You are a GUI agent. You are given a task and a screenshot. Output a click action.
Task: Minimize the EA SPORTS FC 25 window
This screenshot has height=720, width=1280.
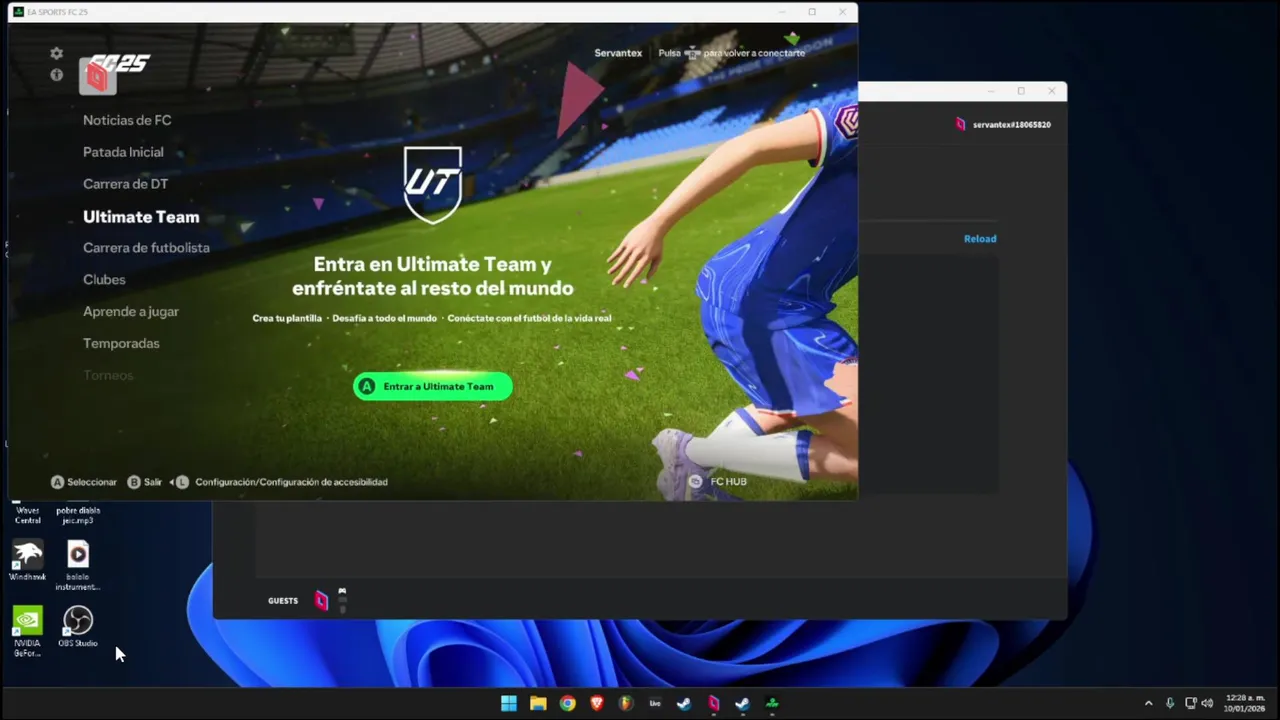pyautogui.click(x=783, y=12)
